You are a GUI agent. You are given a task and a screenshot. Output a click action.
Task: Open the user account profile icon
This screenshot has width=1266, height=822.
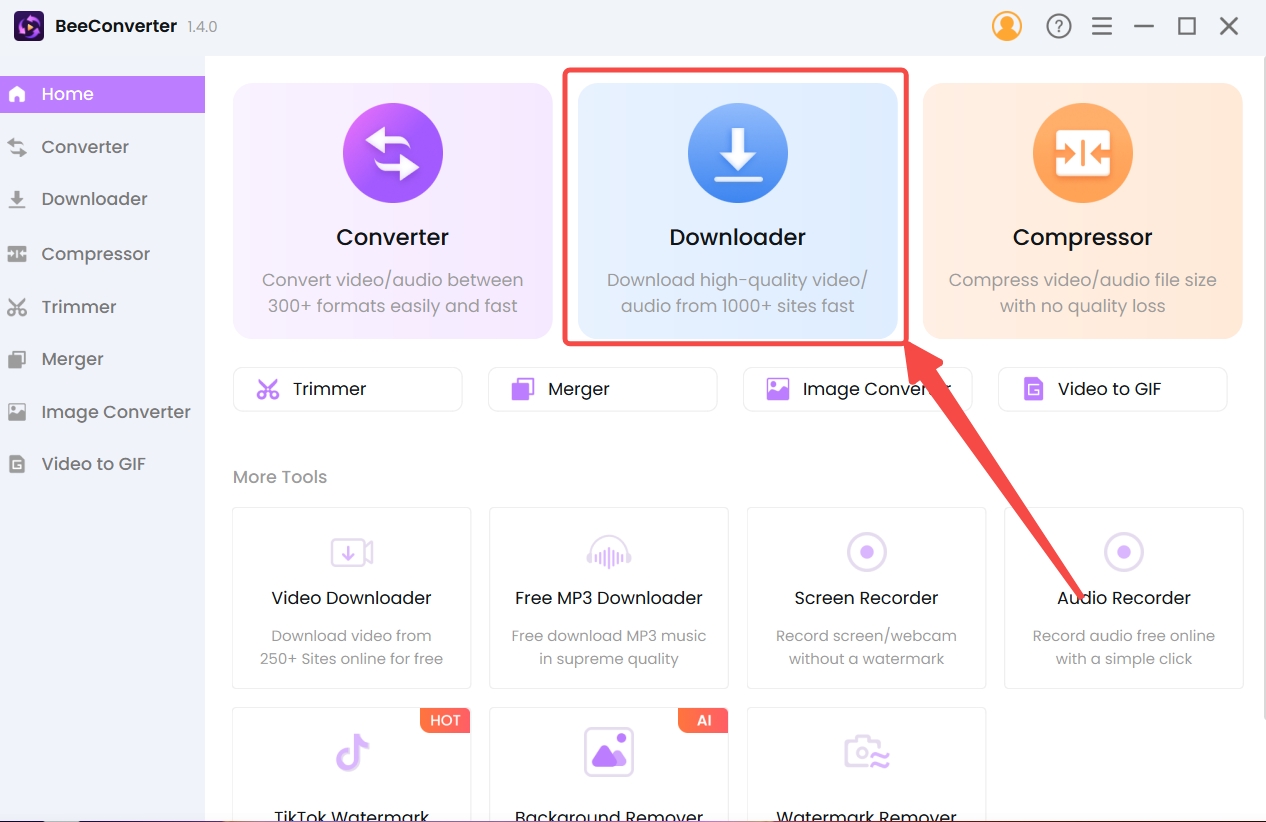(1007, 26)
